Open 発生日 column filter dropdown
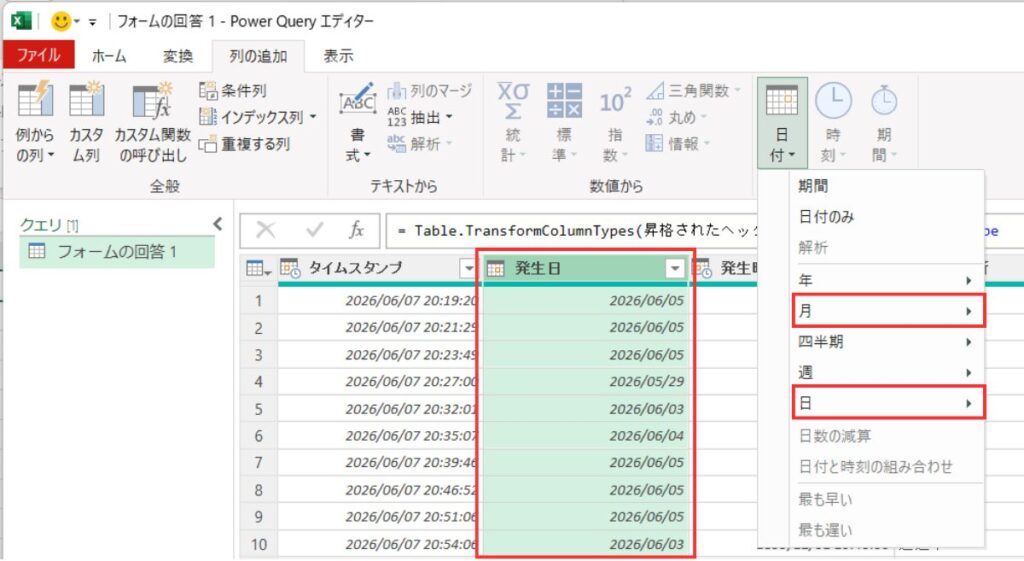 coord(675,268)
